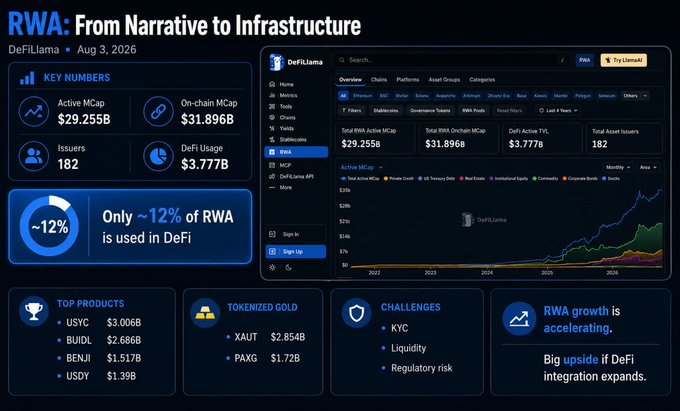Toggle the Stablecoins filter chip
The height and width of the screenshot is (411, 680).
point(386,111)
